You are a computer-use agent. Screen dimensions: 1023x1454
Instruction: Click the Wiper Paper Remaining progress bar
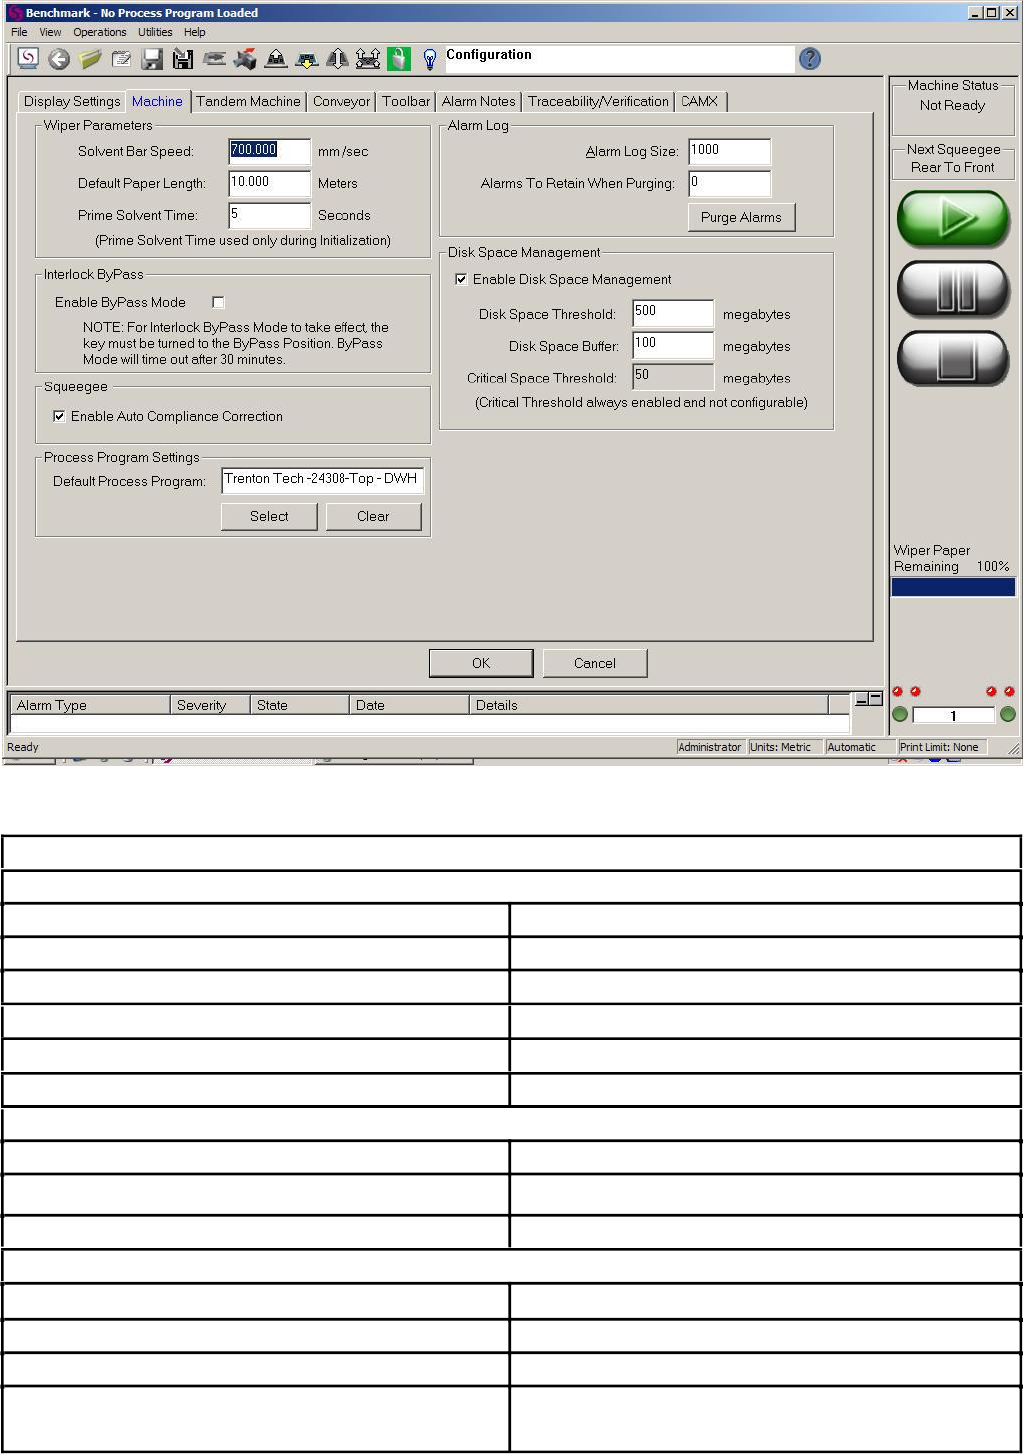pyautogui.click(x=953, y=587)
